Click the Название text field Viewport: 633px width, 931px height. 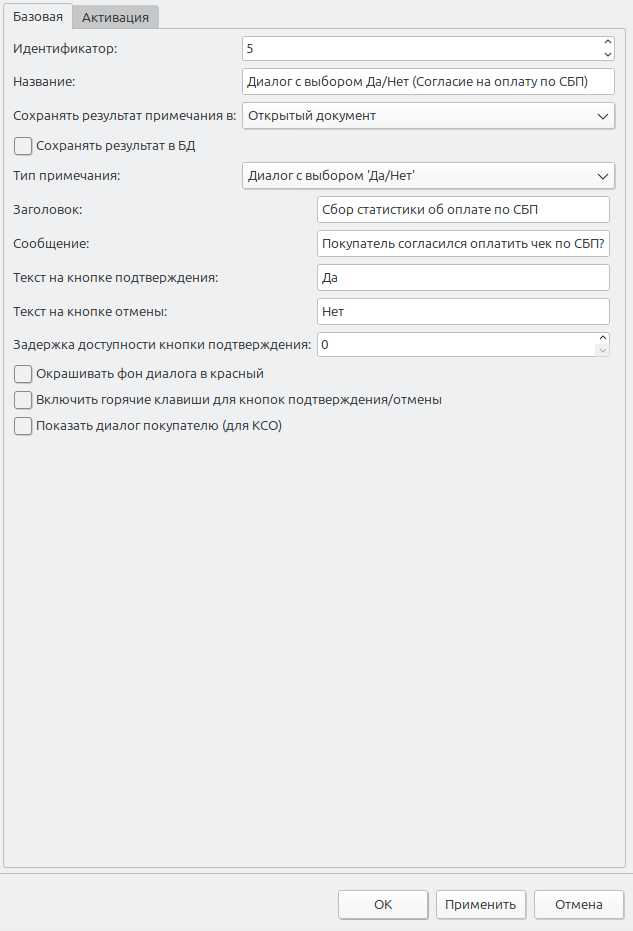(x=428, y=82)
